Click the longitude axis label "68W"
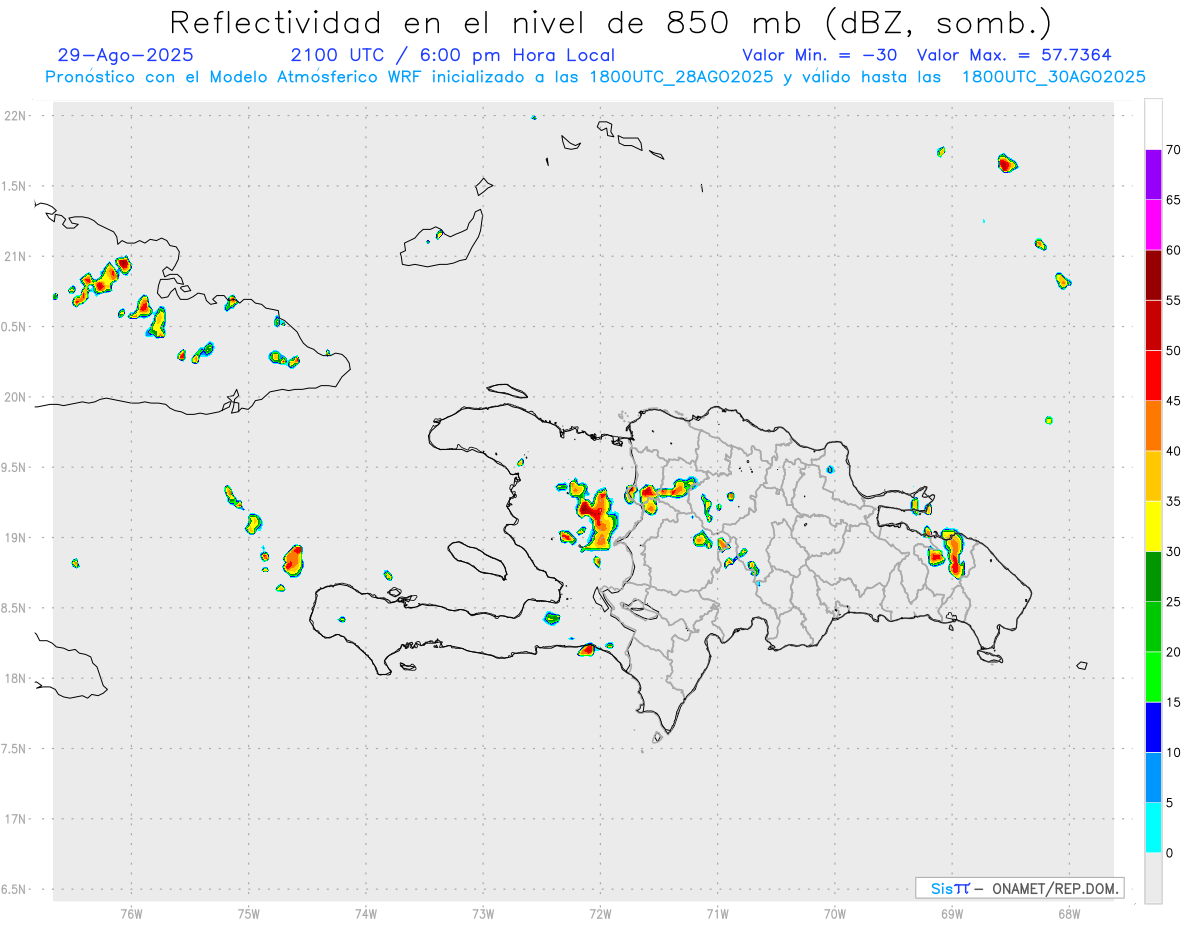 [x=1069, y=914]
